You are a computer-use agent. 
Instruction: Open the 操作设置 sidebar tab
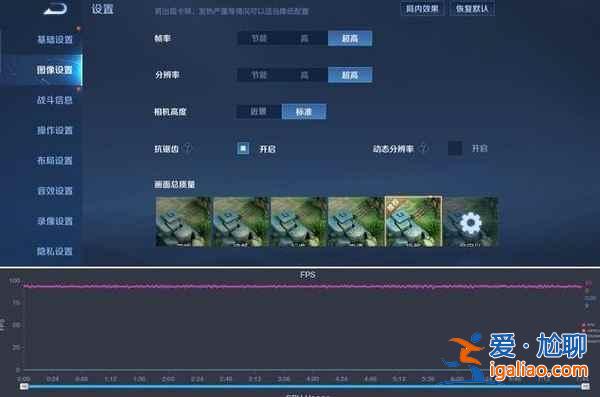pos(55,130)
